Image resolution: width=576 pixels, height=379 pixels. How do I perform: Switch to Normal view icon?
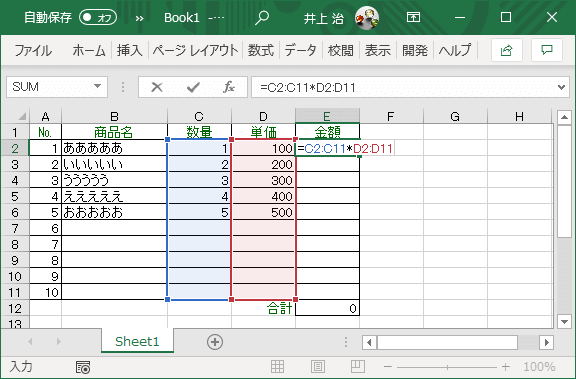tap(277, 367)
